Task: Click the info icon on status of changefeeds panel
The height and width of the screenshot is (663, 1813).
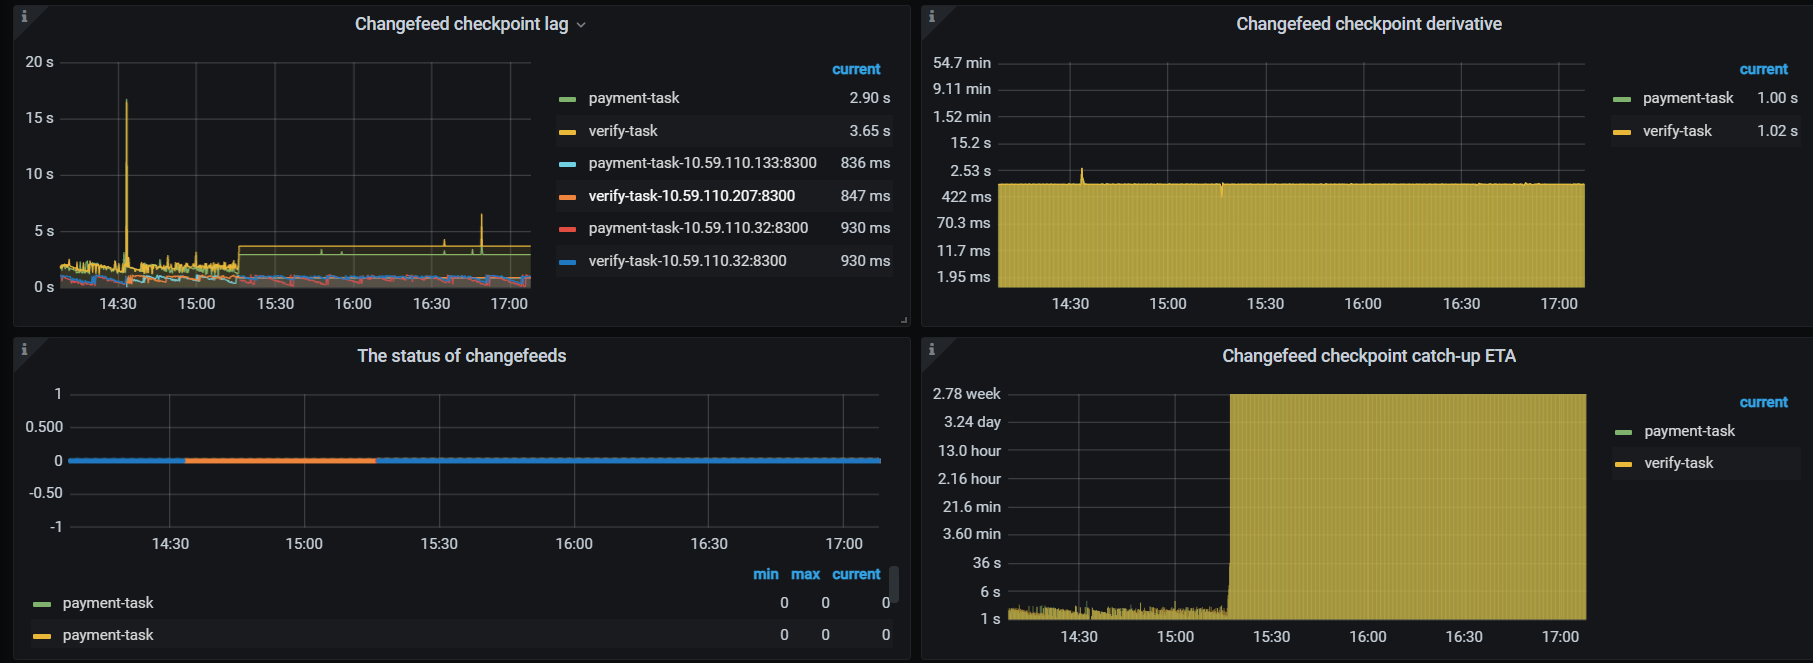Action: [24, 349]
